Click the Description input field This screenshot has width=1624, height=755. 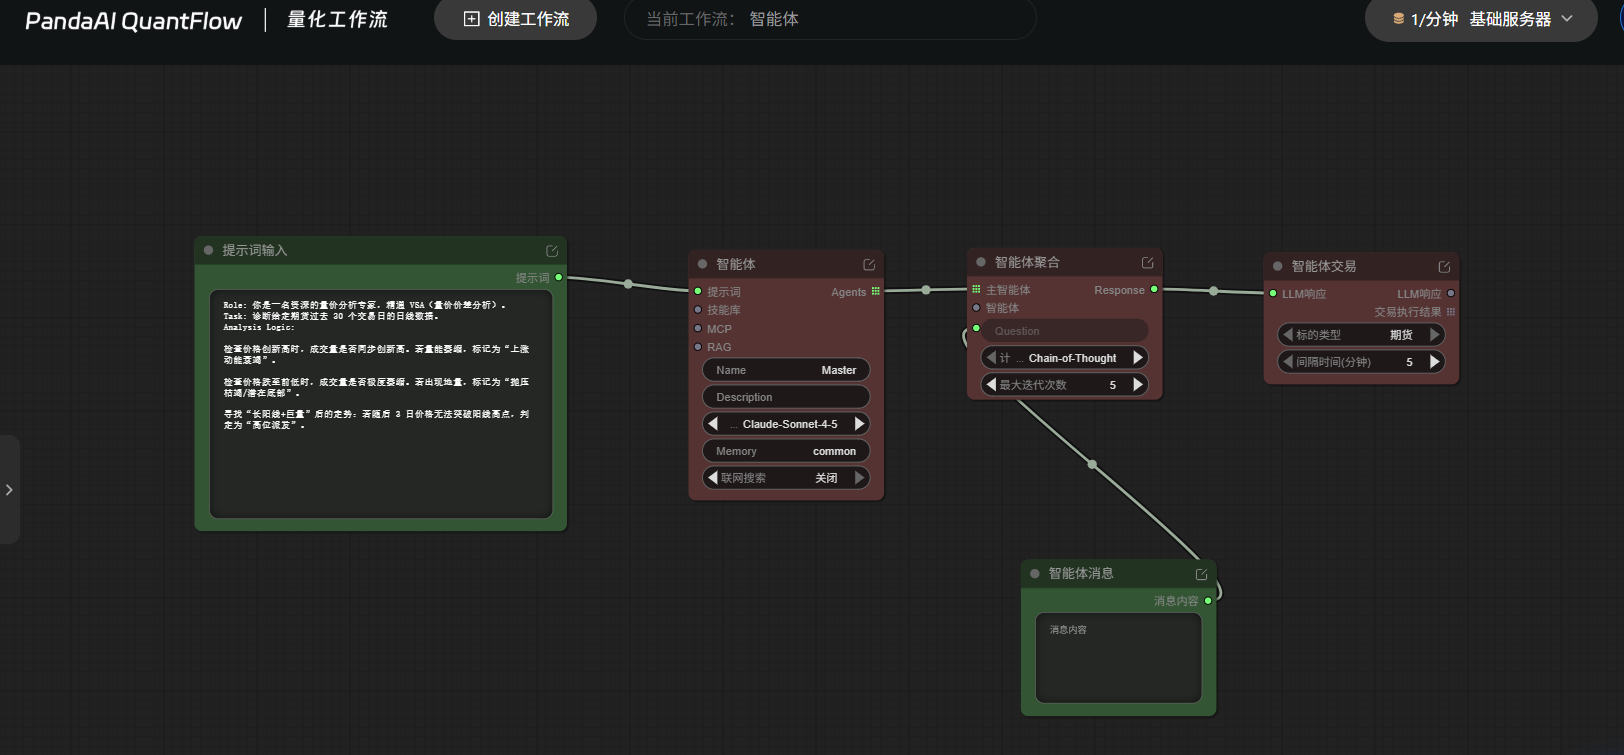(786, 397)
